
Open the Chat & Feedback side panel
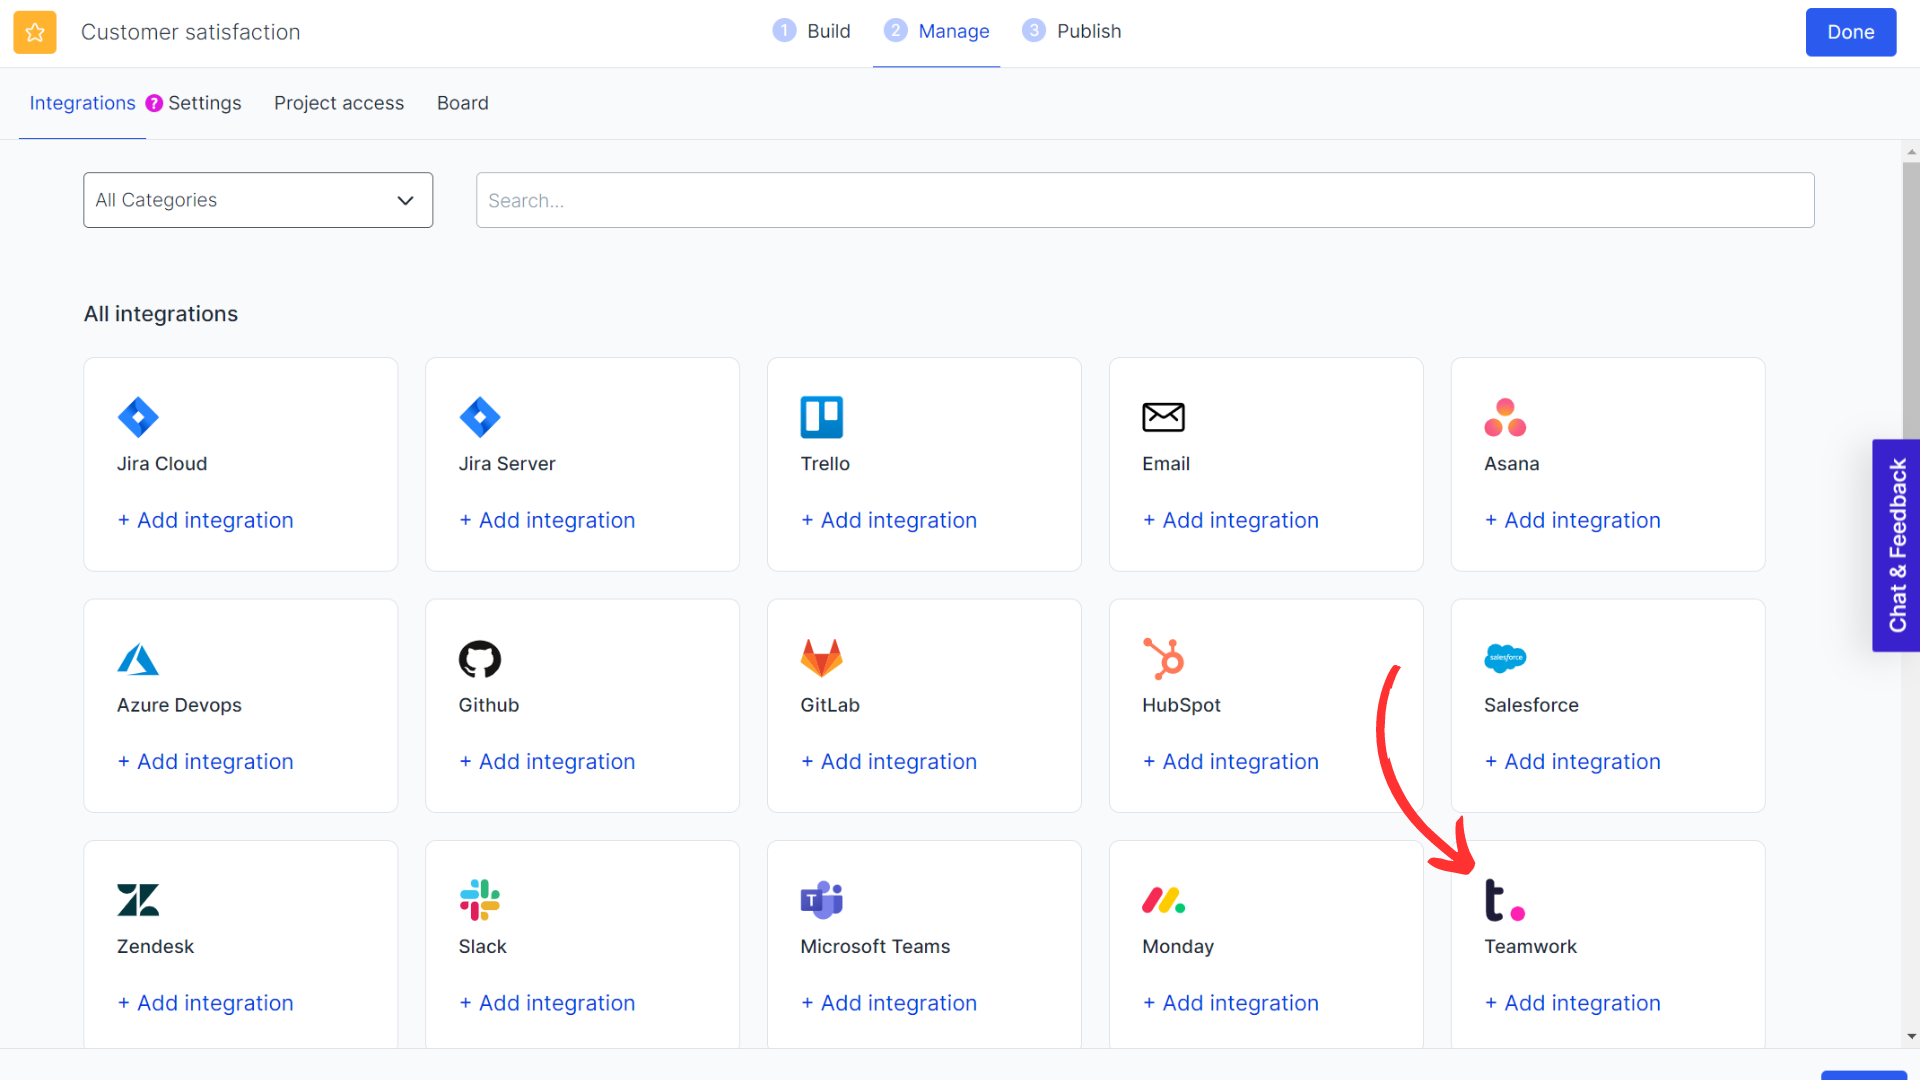click(x=1896, y=545)
